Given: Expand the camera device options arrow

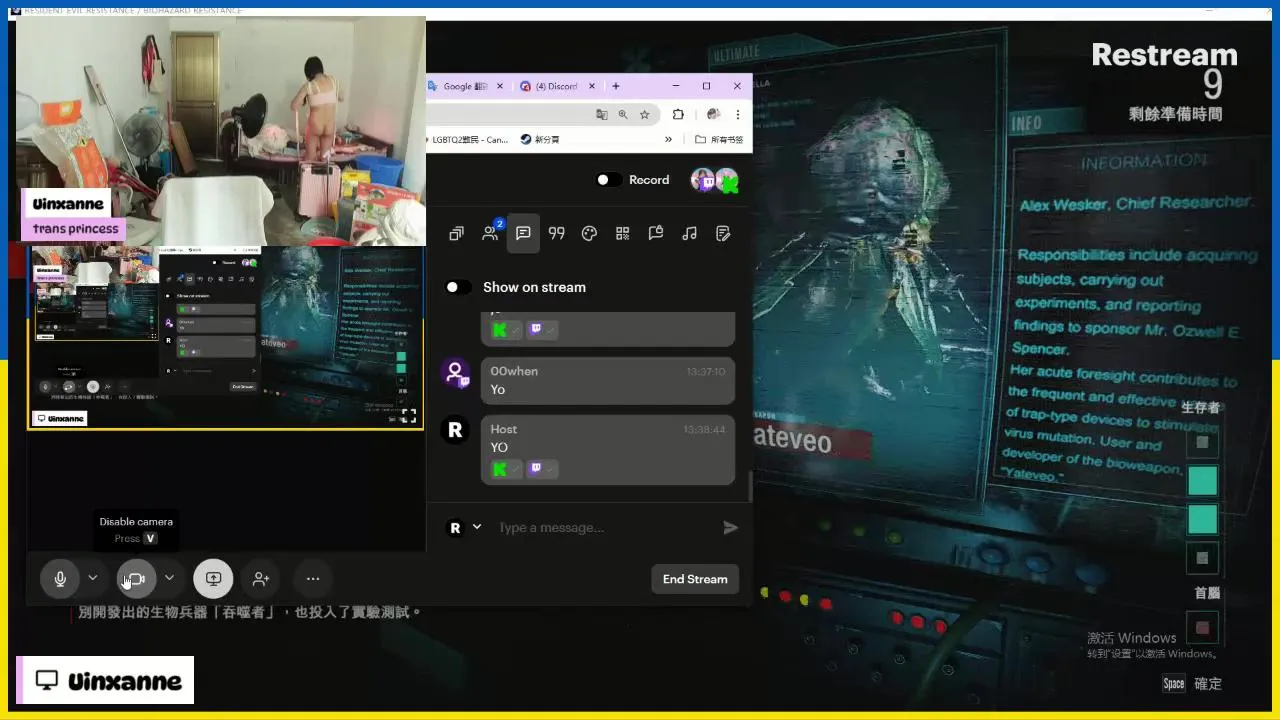Looking at the screenshot, I should tap(169, 578).
